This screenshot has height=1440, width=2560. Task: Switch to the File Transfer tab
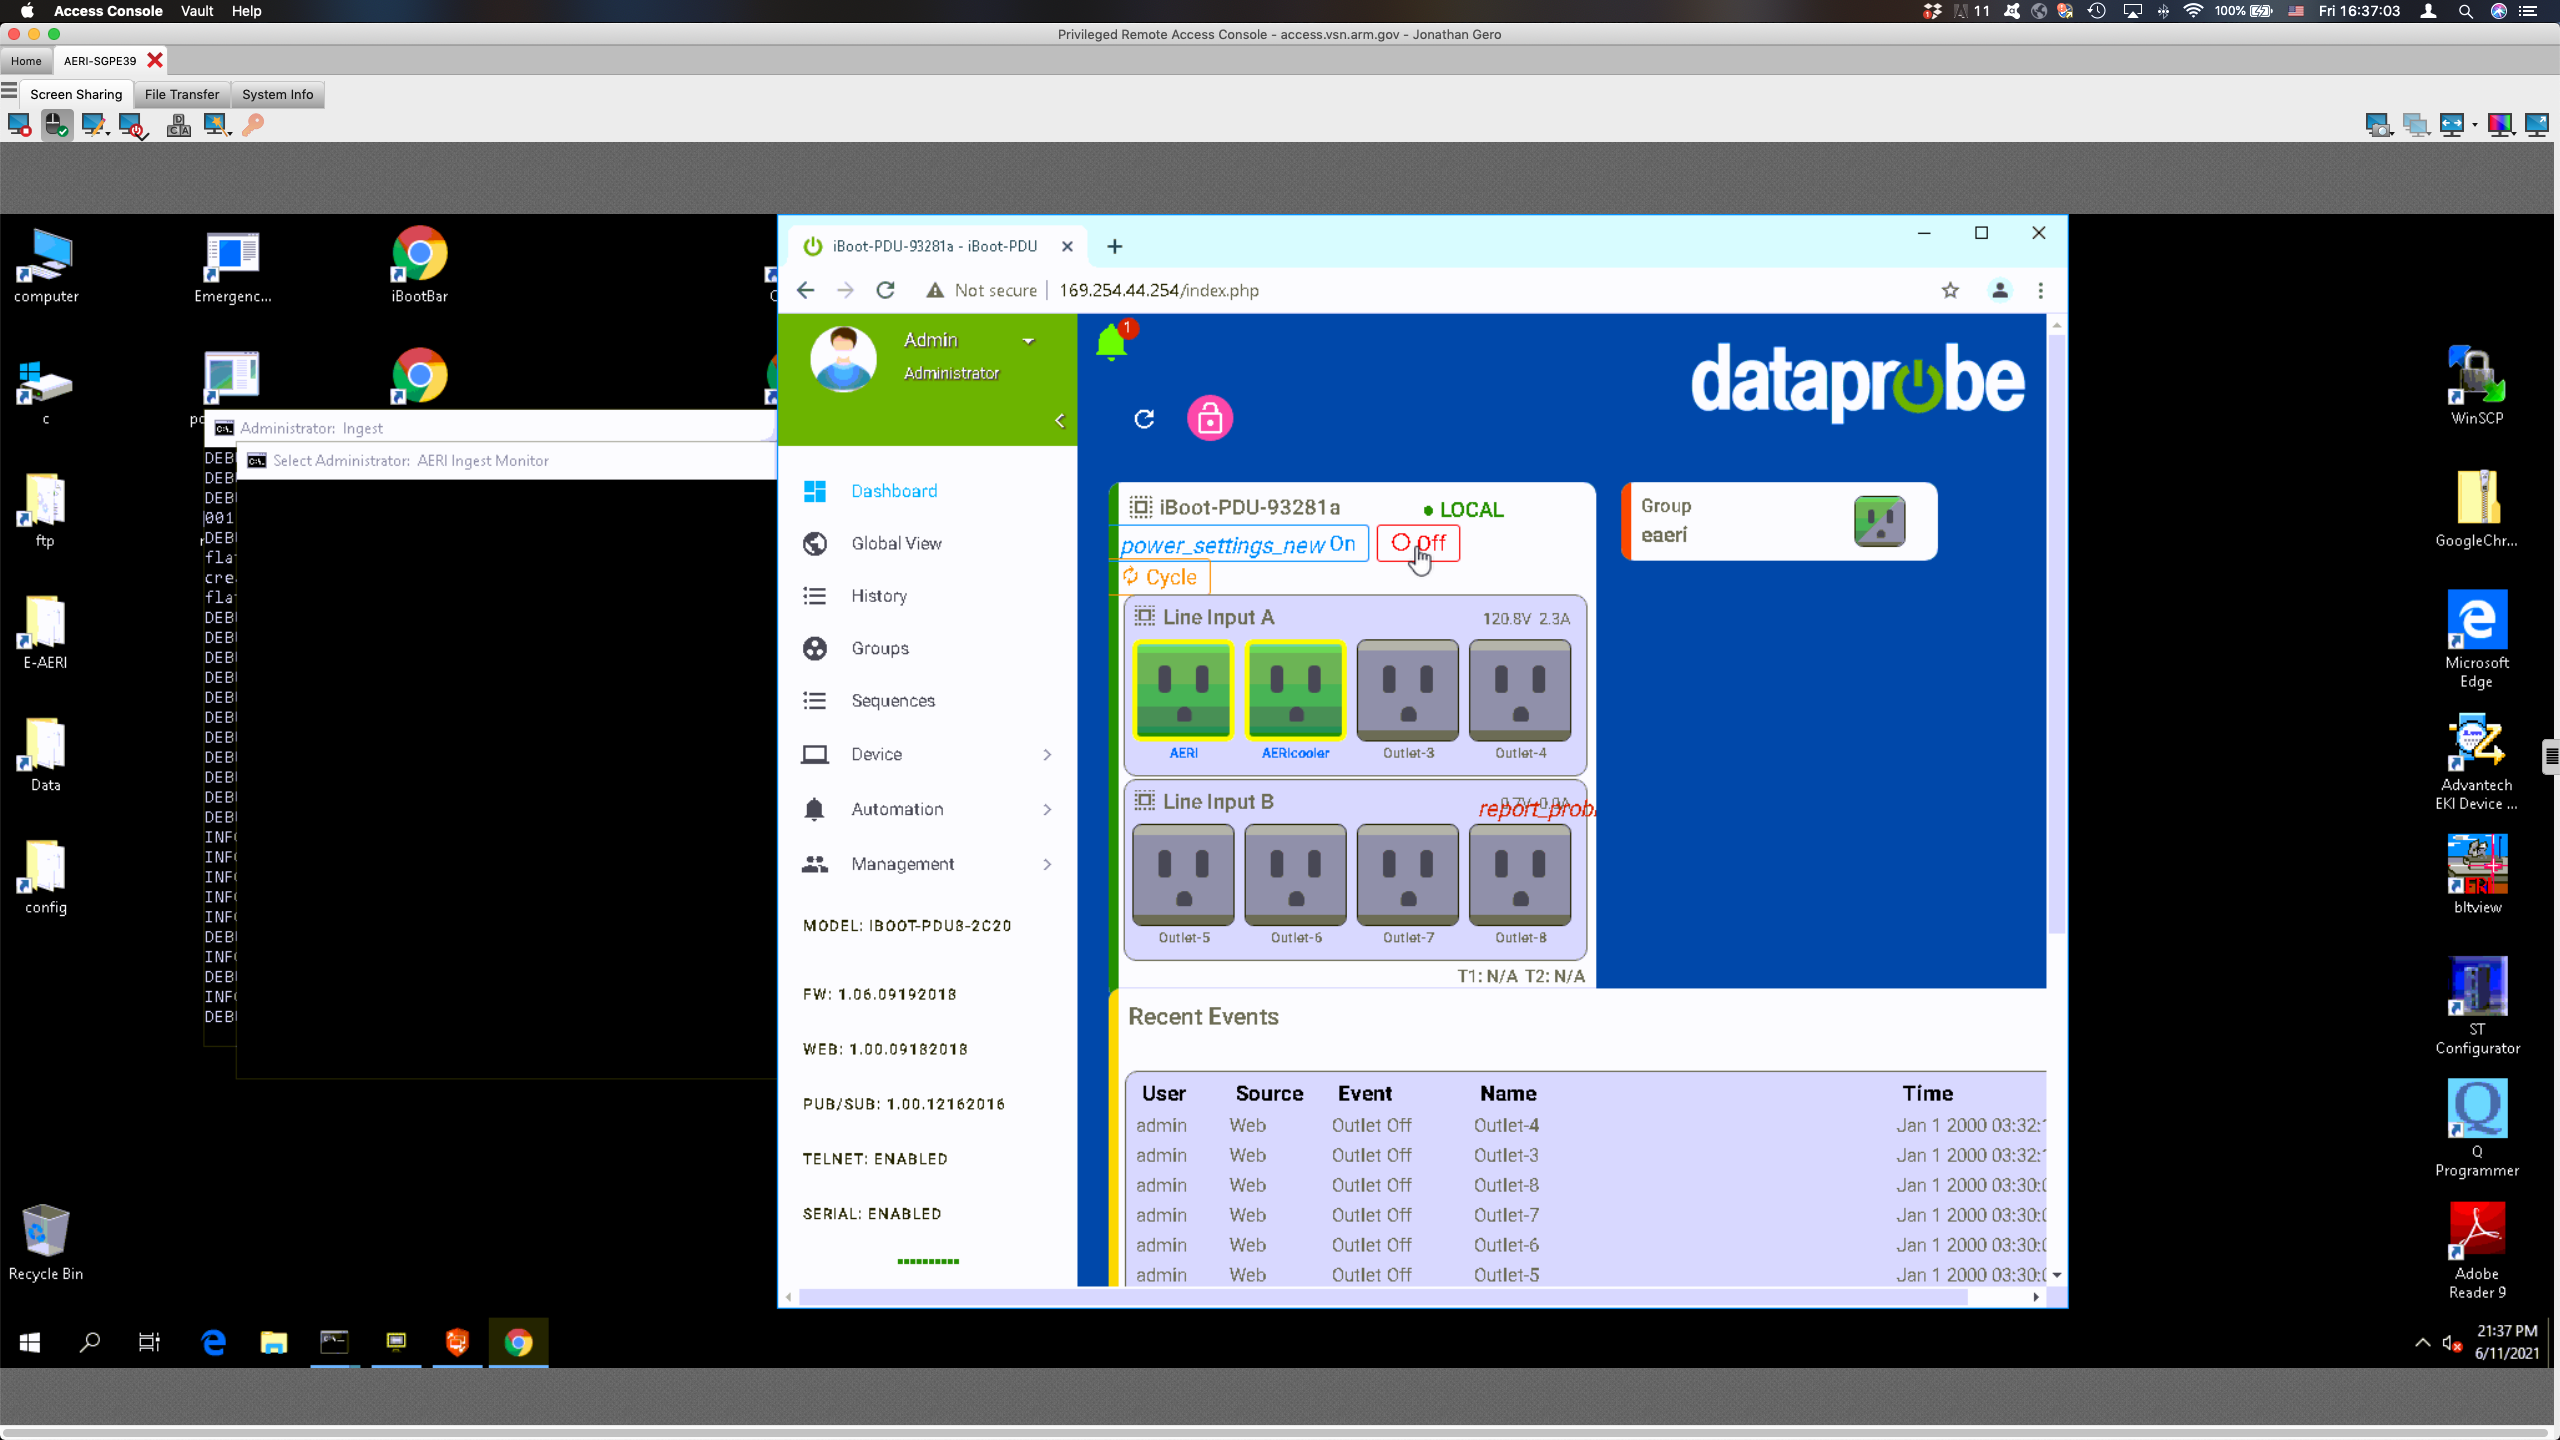point(181,94)
